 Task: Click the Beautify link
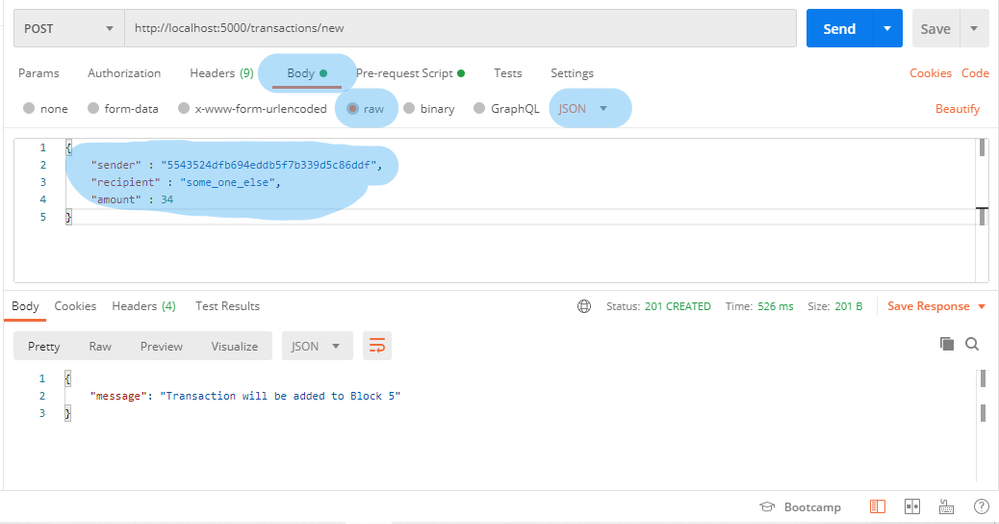pyautogui.click(x=957, y=108)
